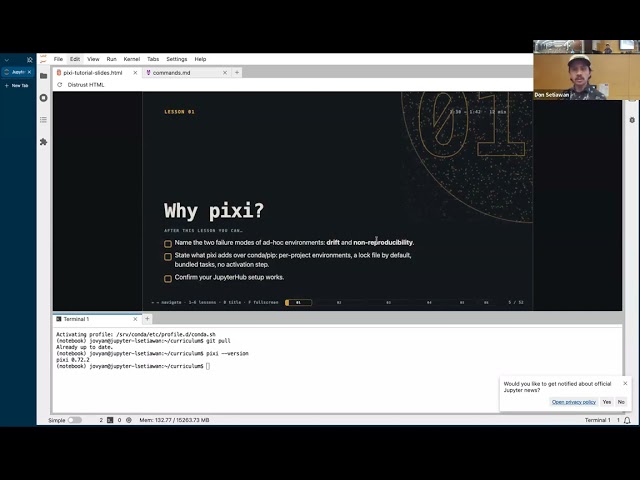The image size is (640, 480).
Task: Click the property inspector gear icon
Action: click(x=632, y=120)
